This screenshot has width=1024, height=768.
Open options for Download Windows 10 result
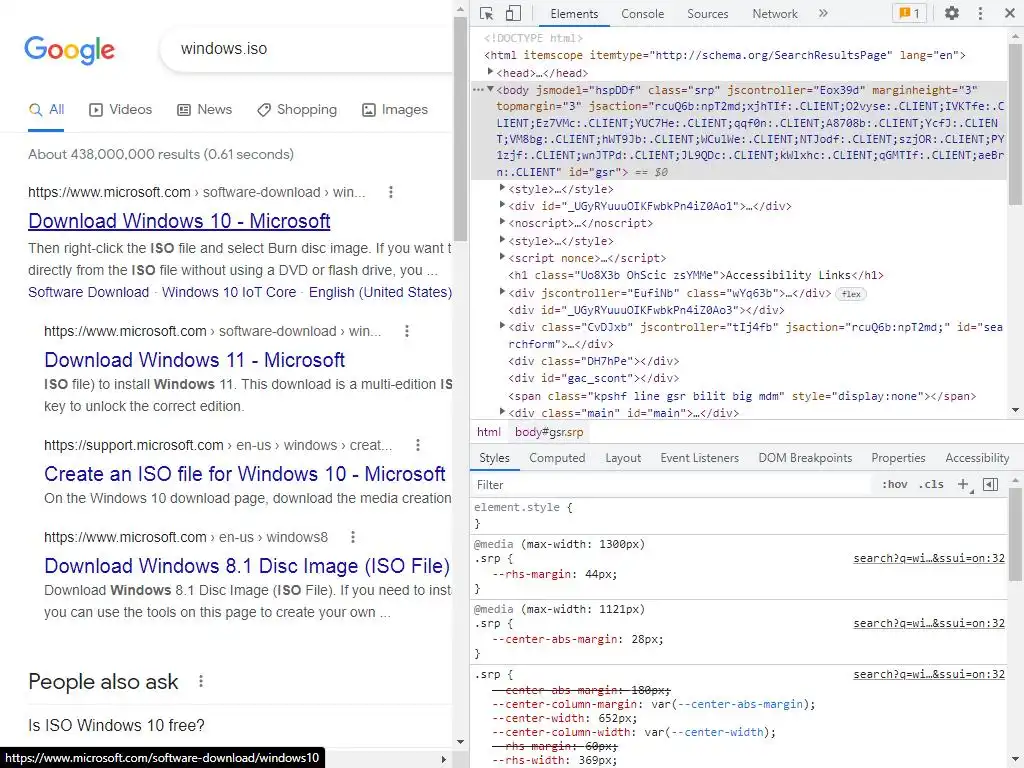coord(391,192)
